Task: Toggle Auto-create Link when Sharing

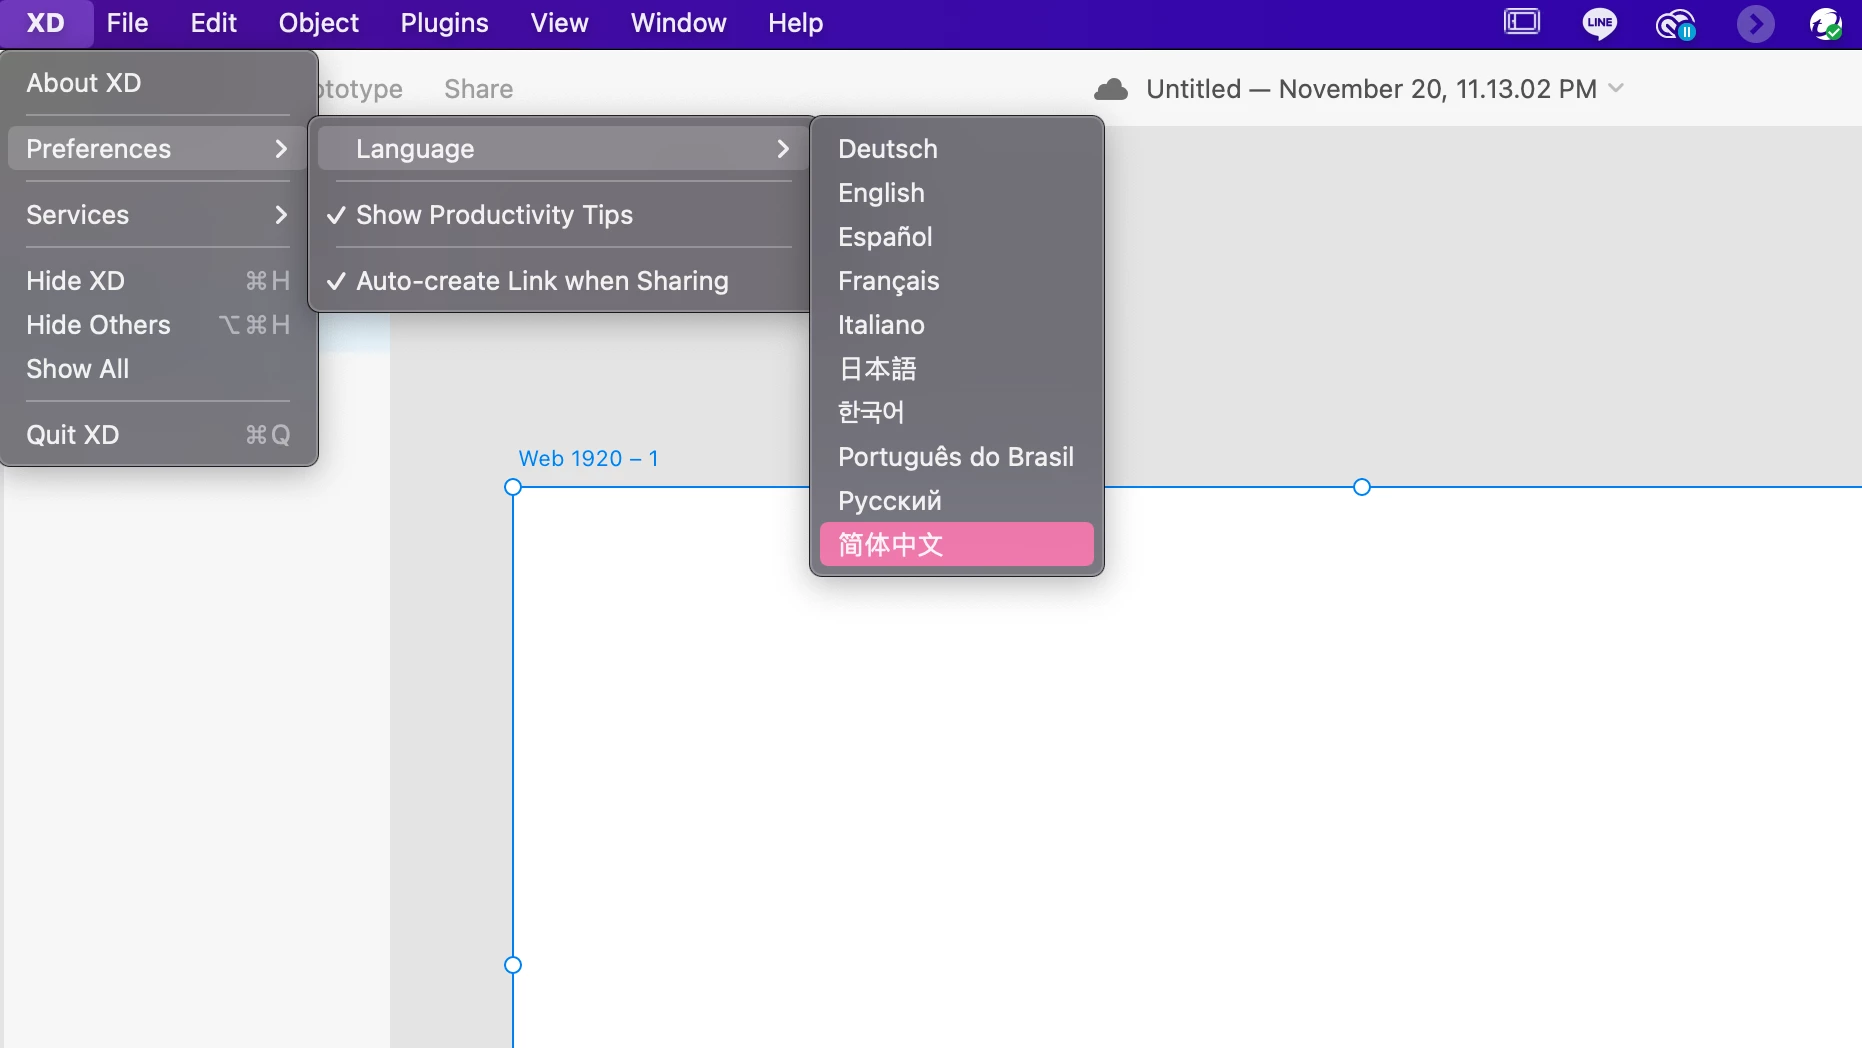Action: (x=563, y=281)
